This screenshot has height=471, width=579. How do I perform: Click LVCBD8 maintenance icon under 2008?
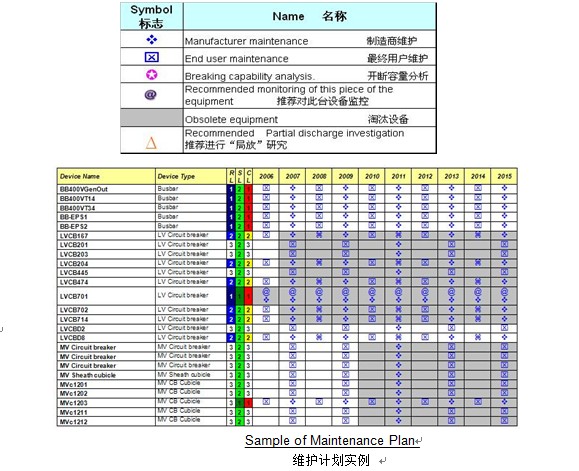click(x=319, y=337)
